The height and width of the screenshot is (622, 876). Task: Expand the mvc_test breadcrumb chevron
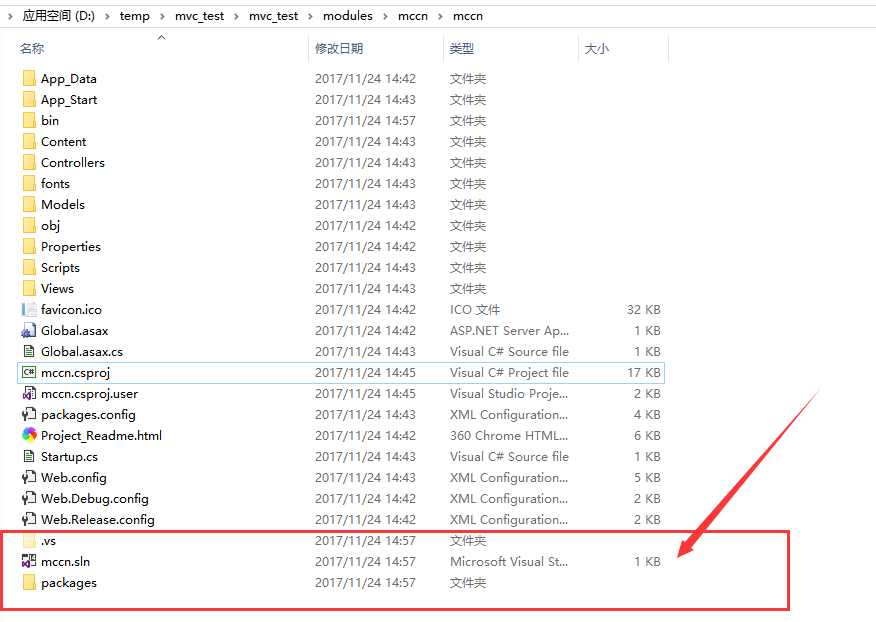[x=235, y=15]
